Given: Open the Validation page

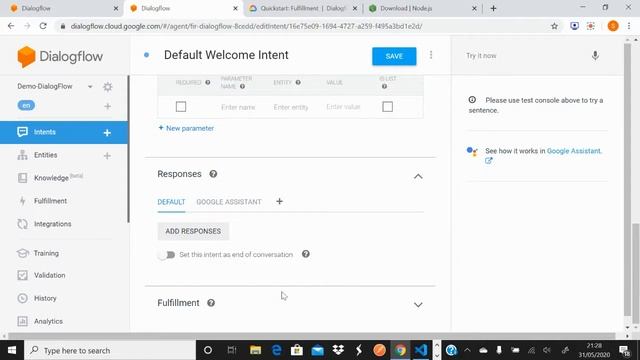Looking at the screenshot, I should coord(49,275).
